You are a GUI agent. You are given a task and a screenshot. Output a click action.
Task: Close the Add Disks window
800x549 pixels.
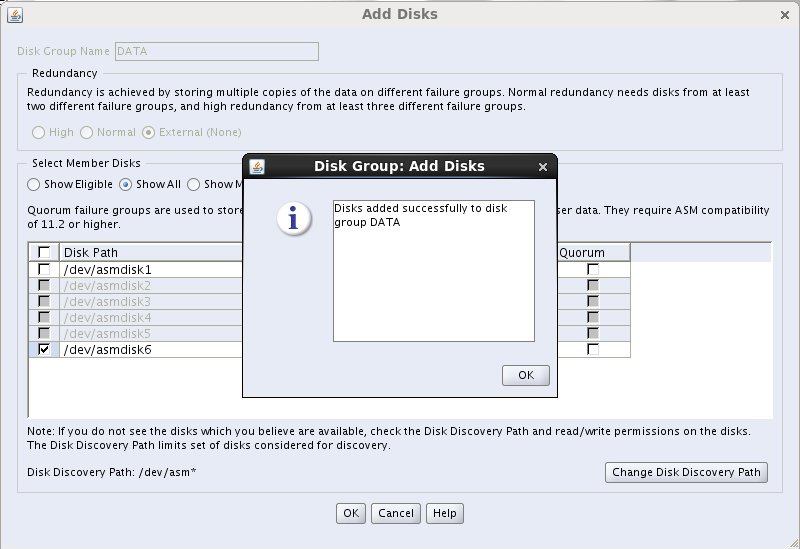tap(784, 15)
